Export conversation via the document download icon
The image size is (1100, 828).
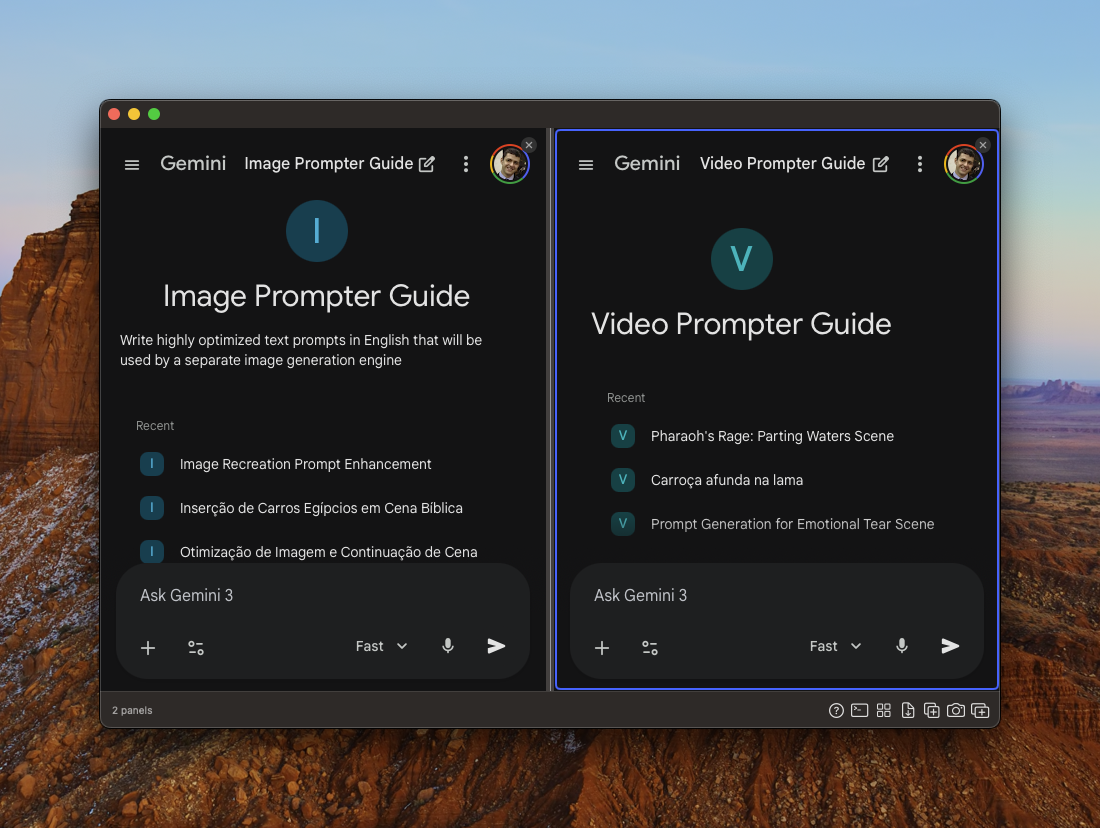(x=907, y=710)
